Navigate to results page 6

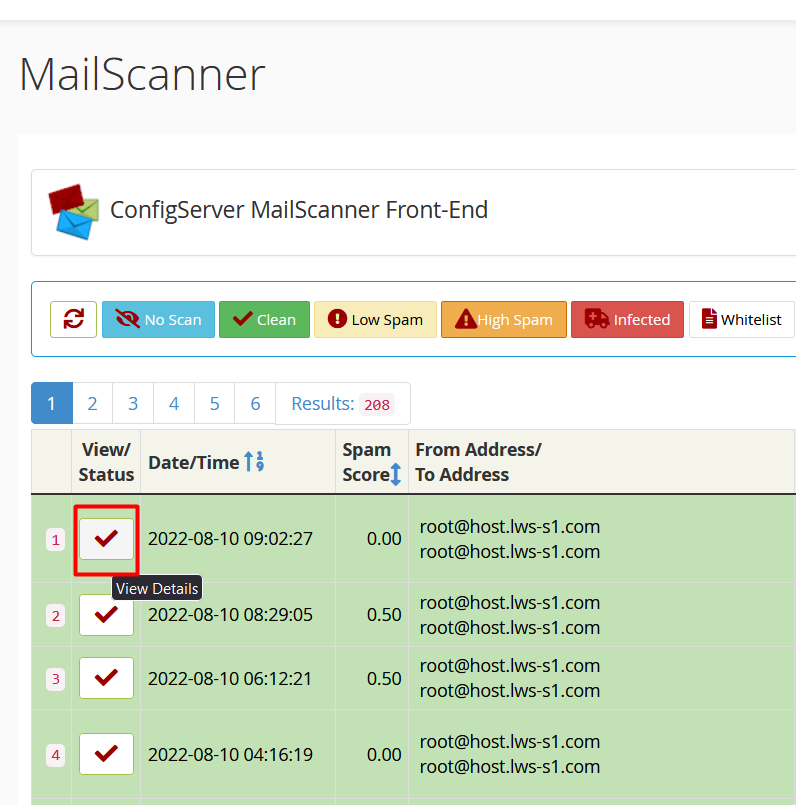click(255, 404)
